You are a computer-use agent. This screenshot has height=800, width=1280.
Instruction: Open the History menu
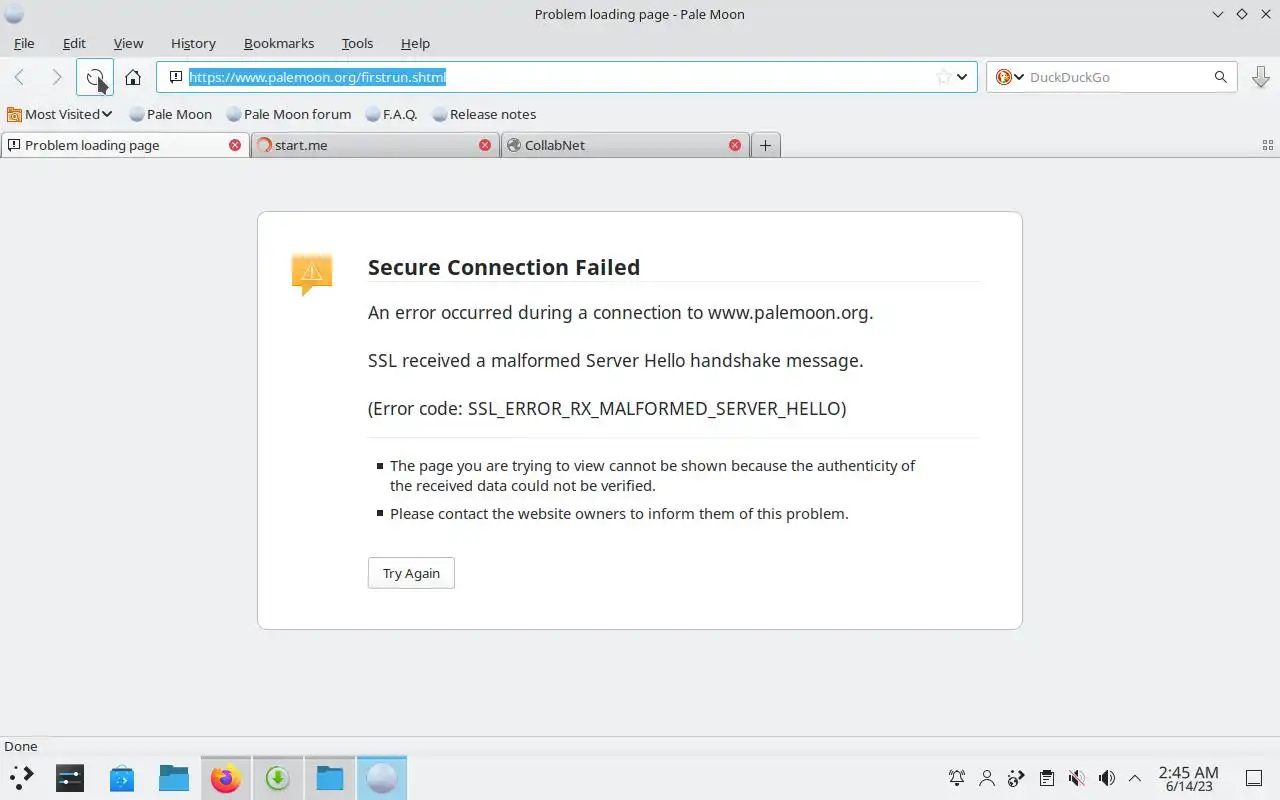193,43
